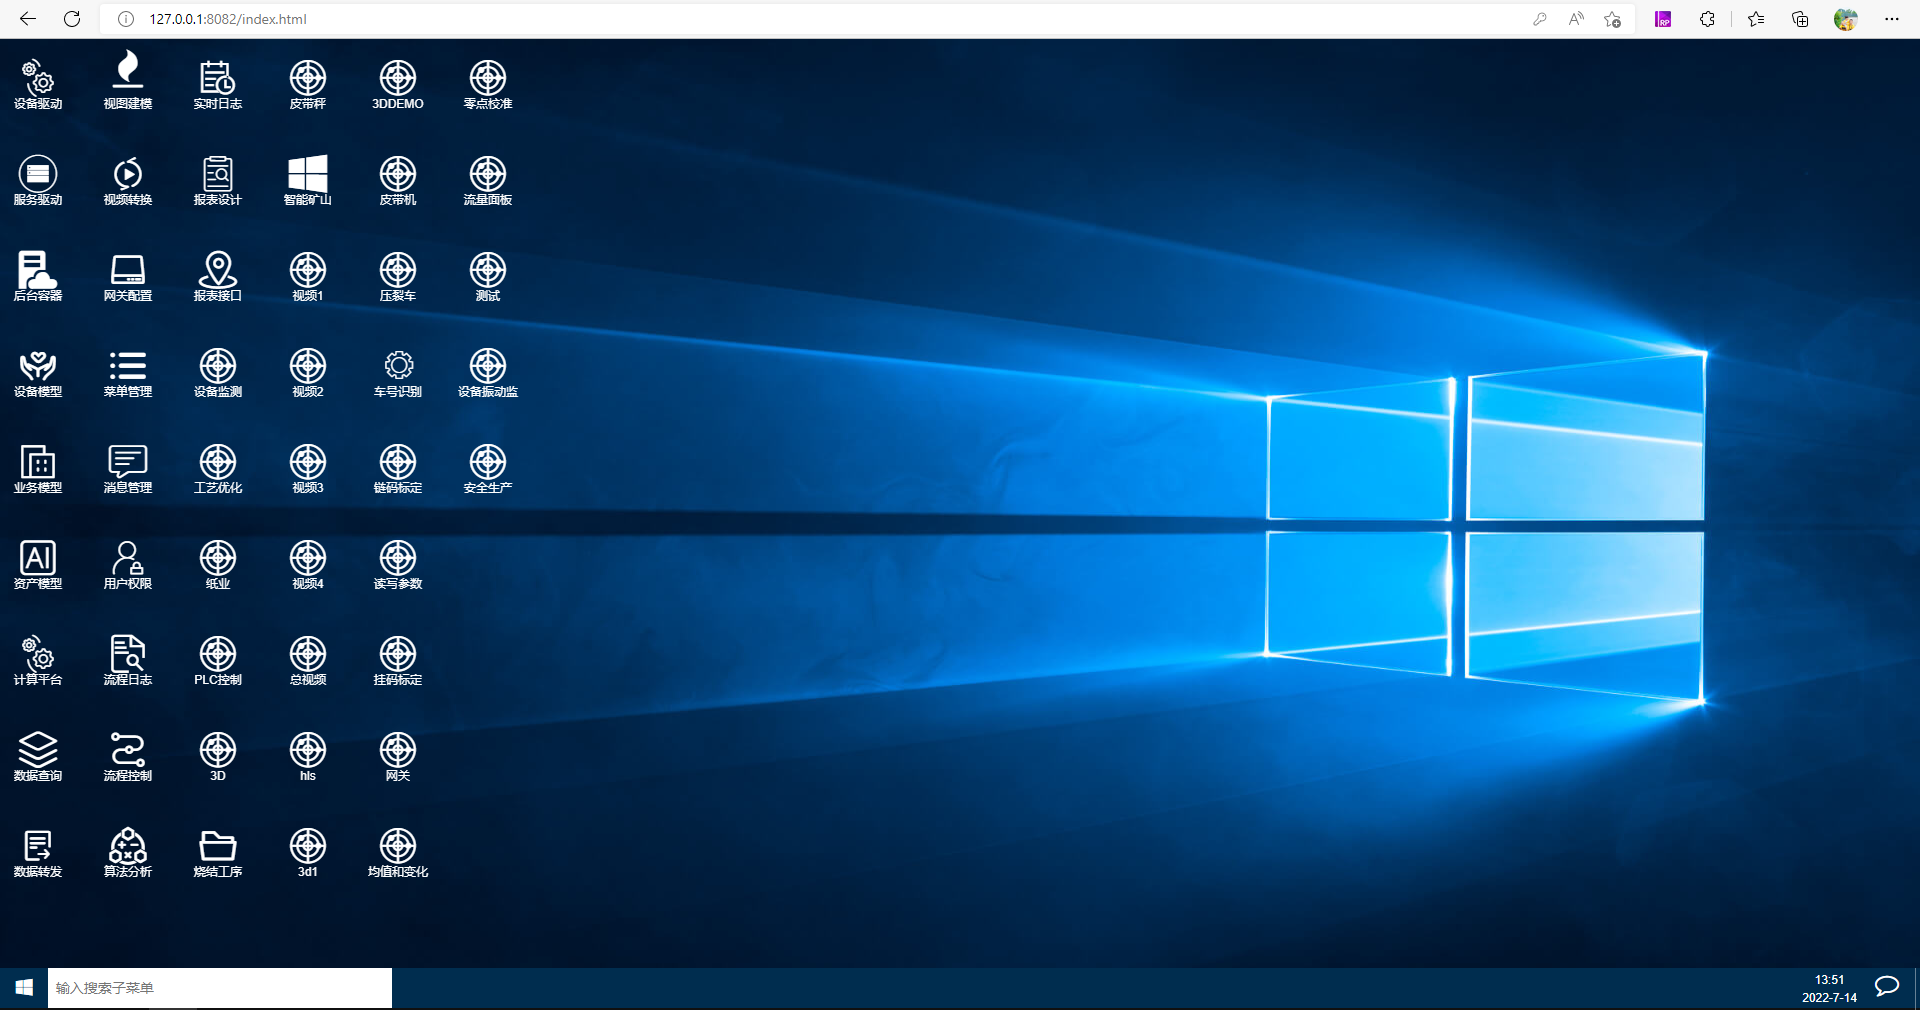Click the Windows start button in taskbar
Viewport: 1920px width, 1010px height.
[24, 987]
